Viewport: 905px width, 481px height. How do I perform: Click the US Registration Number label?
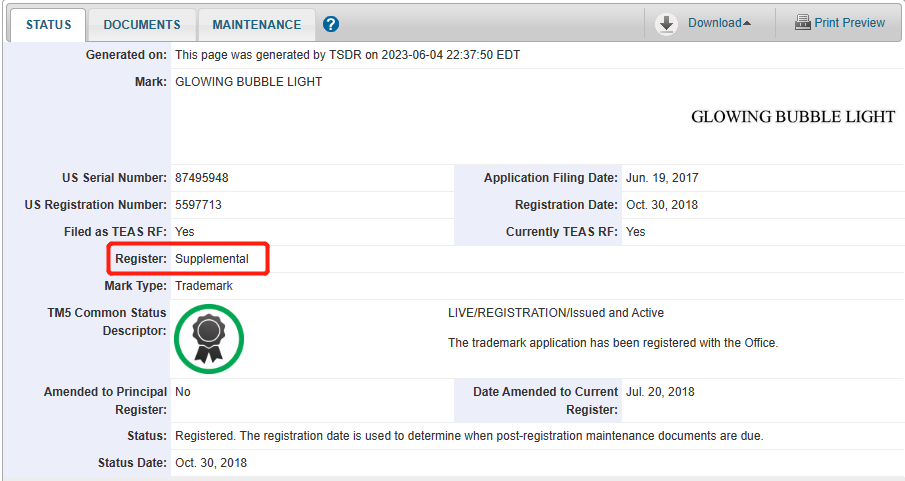(96, 205)
